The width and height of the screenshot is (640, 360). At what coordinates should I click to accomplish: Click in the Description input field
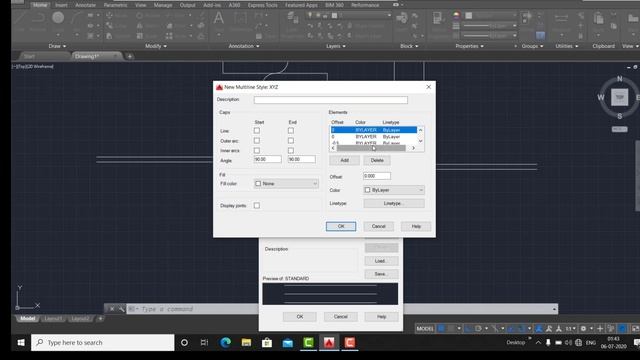331,100
